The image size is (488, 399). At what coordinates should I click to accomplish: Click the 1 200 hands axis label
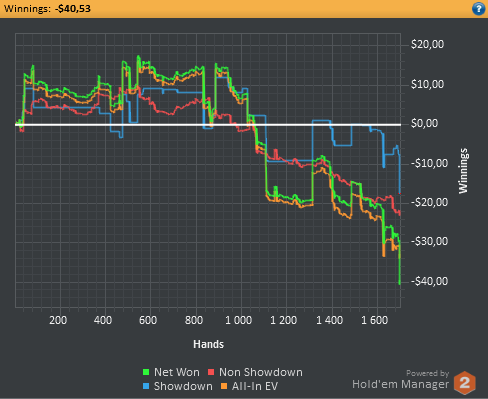[283, 320]
